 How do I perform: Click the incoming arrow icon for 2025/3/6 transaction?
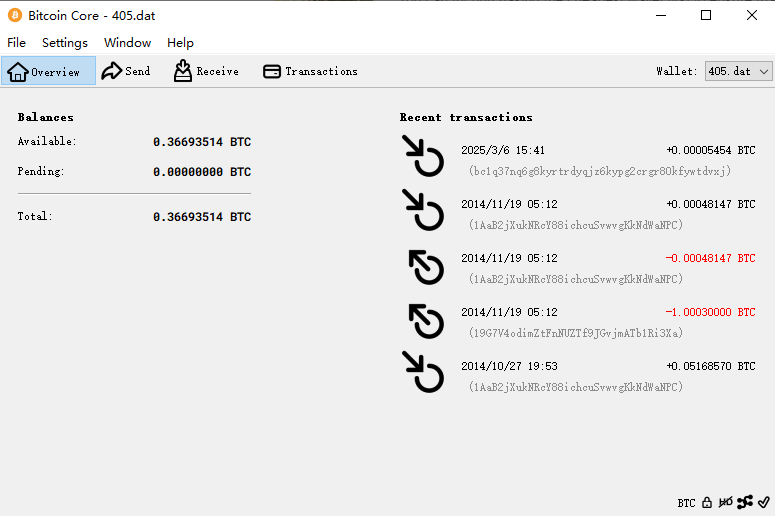coord(423,157)
